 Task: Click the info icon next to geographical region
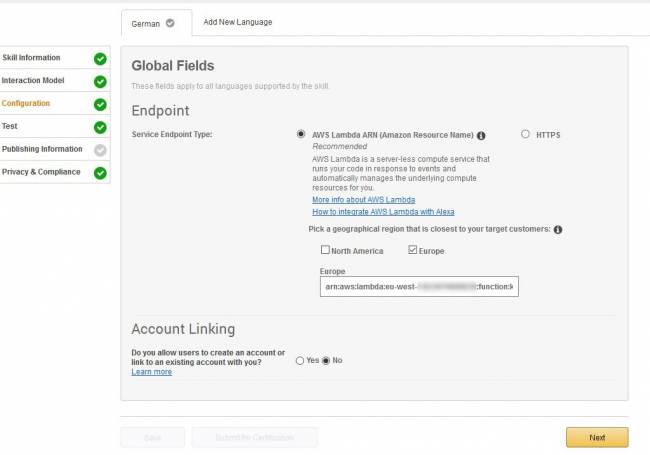click(x=557, y=230)
